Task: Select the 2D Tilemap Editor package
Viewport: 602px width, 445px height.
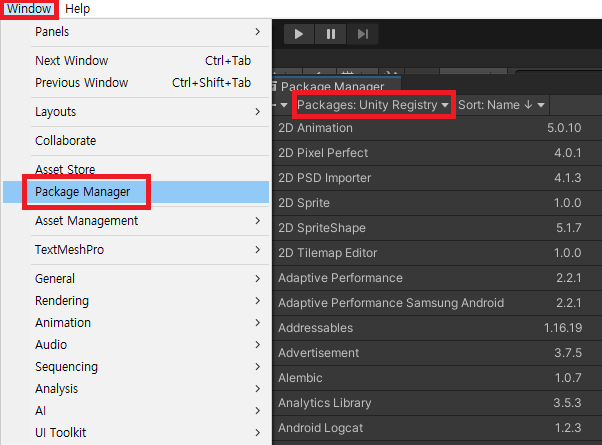Action: [x=437, y=253]
